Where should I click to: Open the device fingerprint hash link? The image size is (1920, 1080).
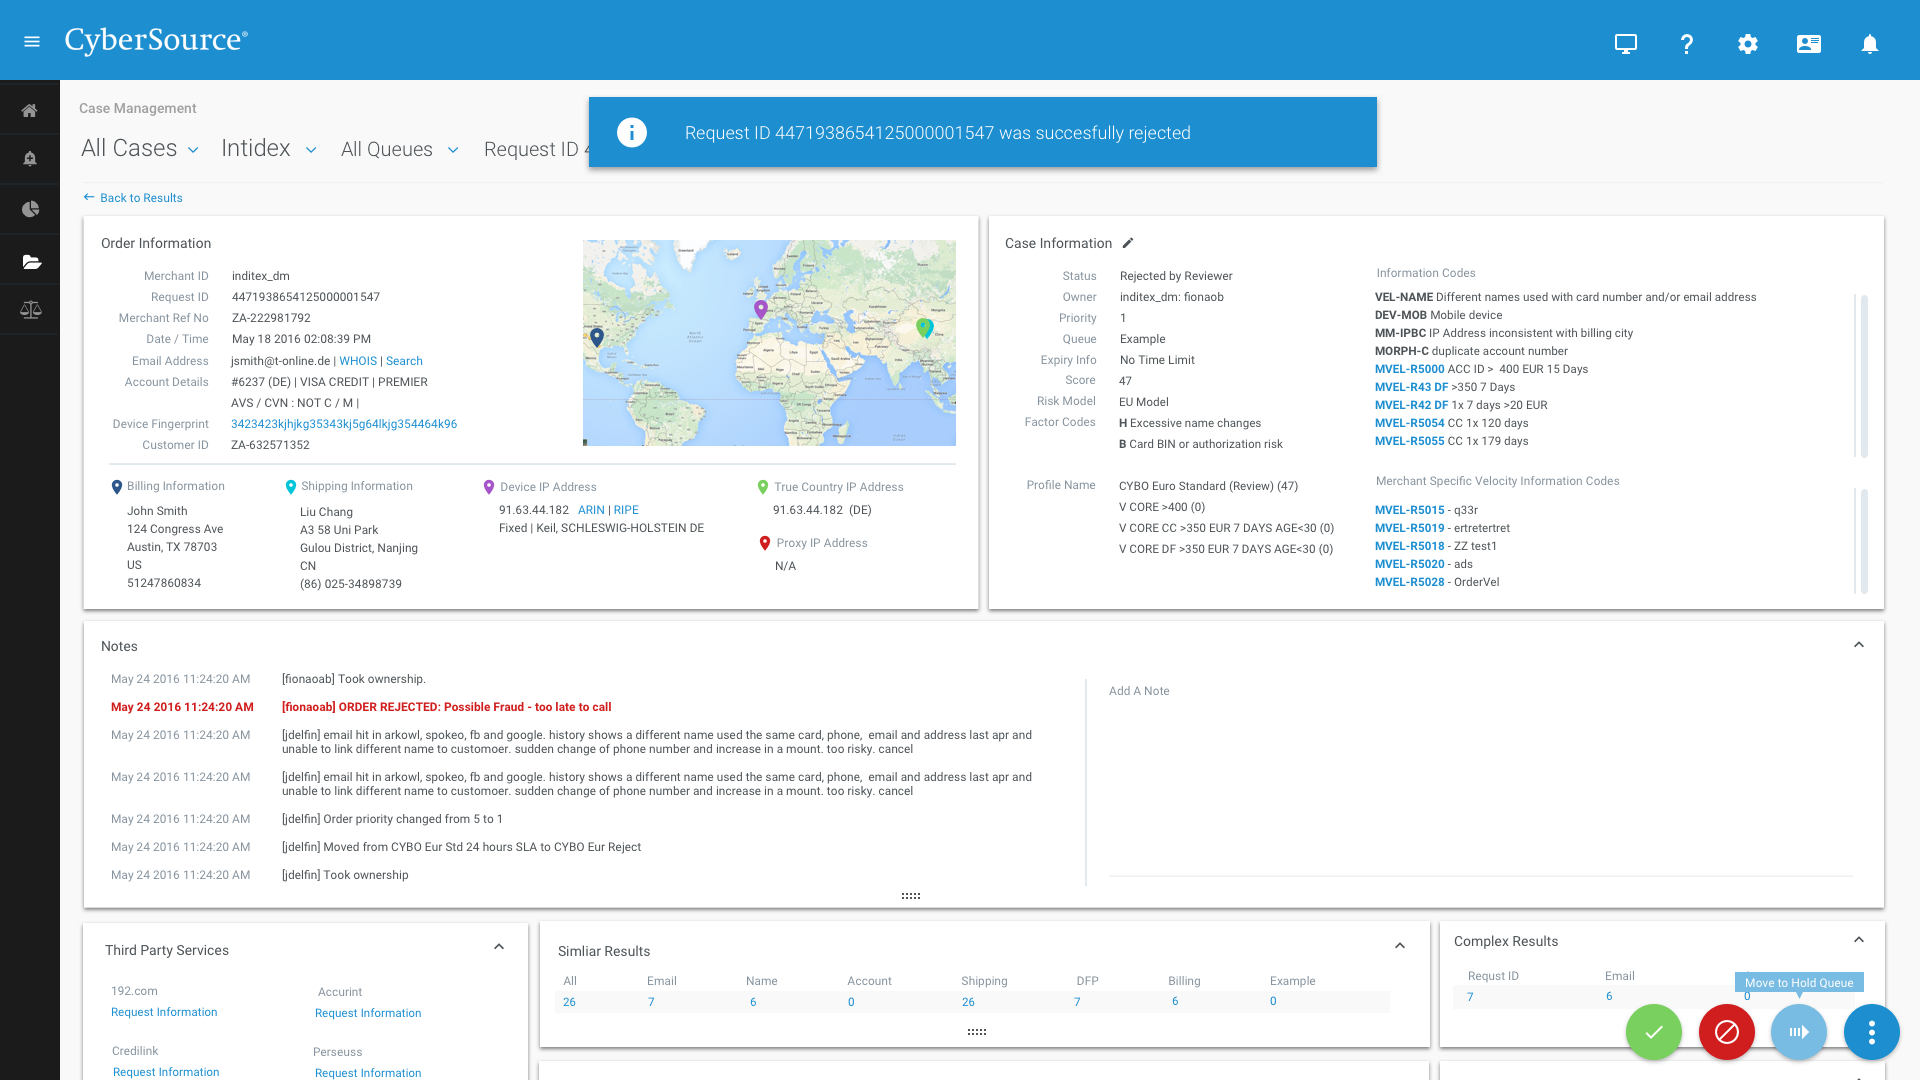(x=344, y=424)
